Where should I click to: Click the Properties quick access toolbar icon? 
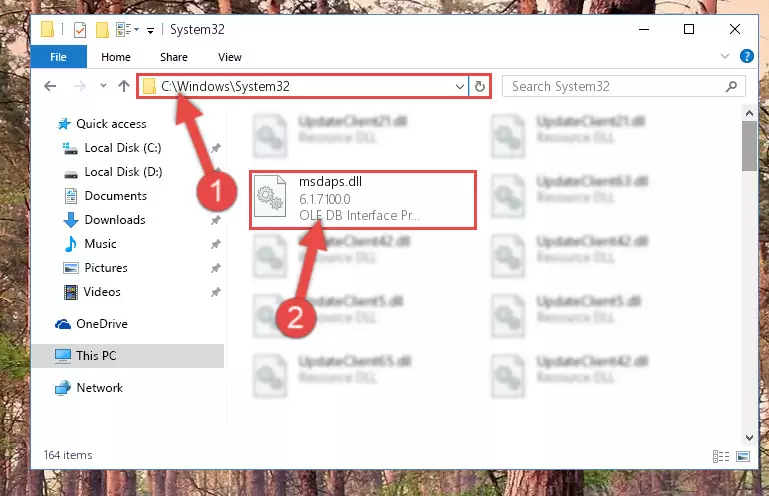tap(80, 30)
